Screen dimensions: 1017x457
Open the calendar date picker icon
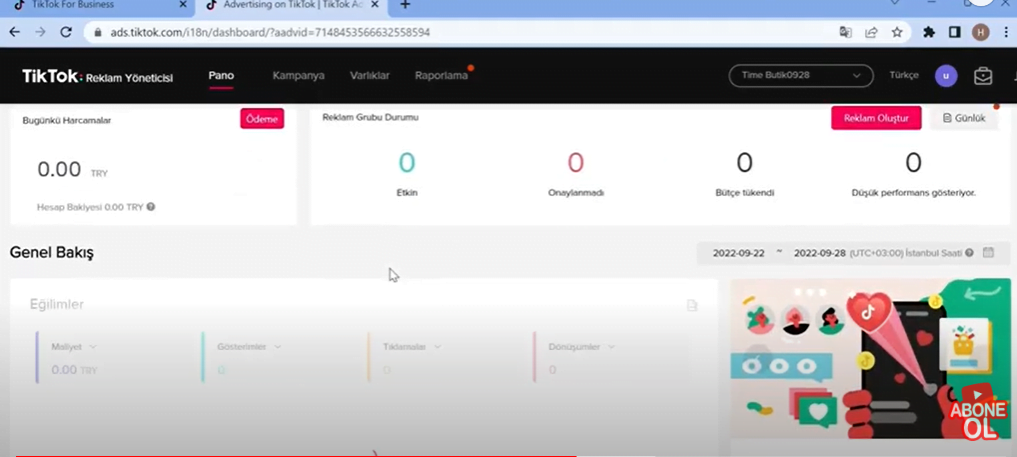(x=988, y=252)
